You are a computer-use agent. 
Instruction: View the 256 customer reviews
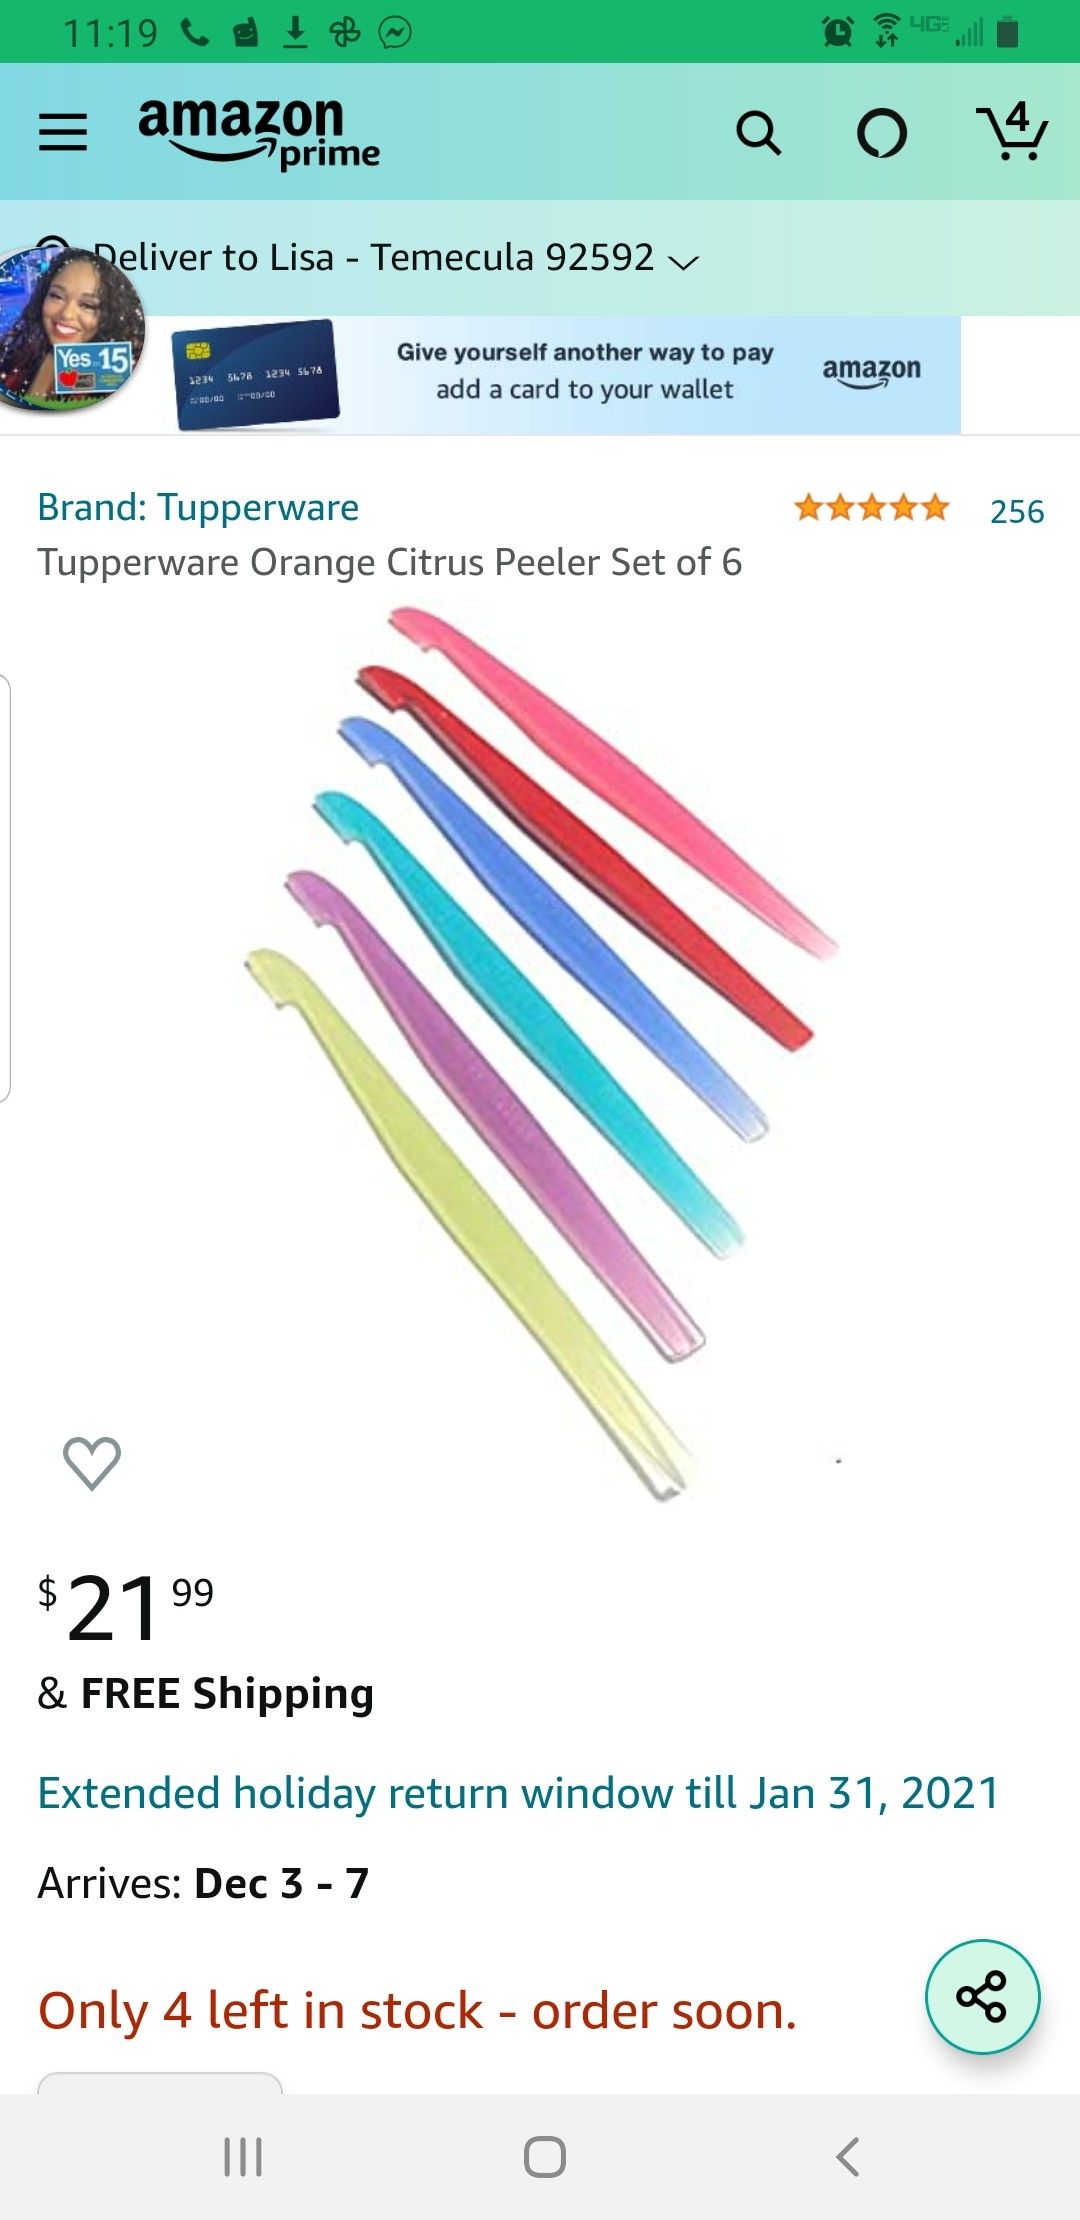tap(1017, 511)
